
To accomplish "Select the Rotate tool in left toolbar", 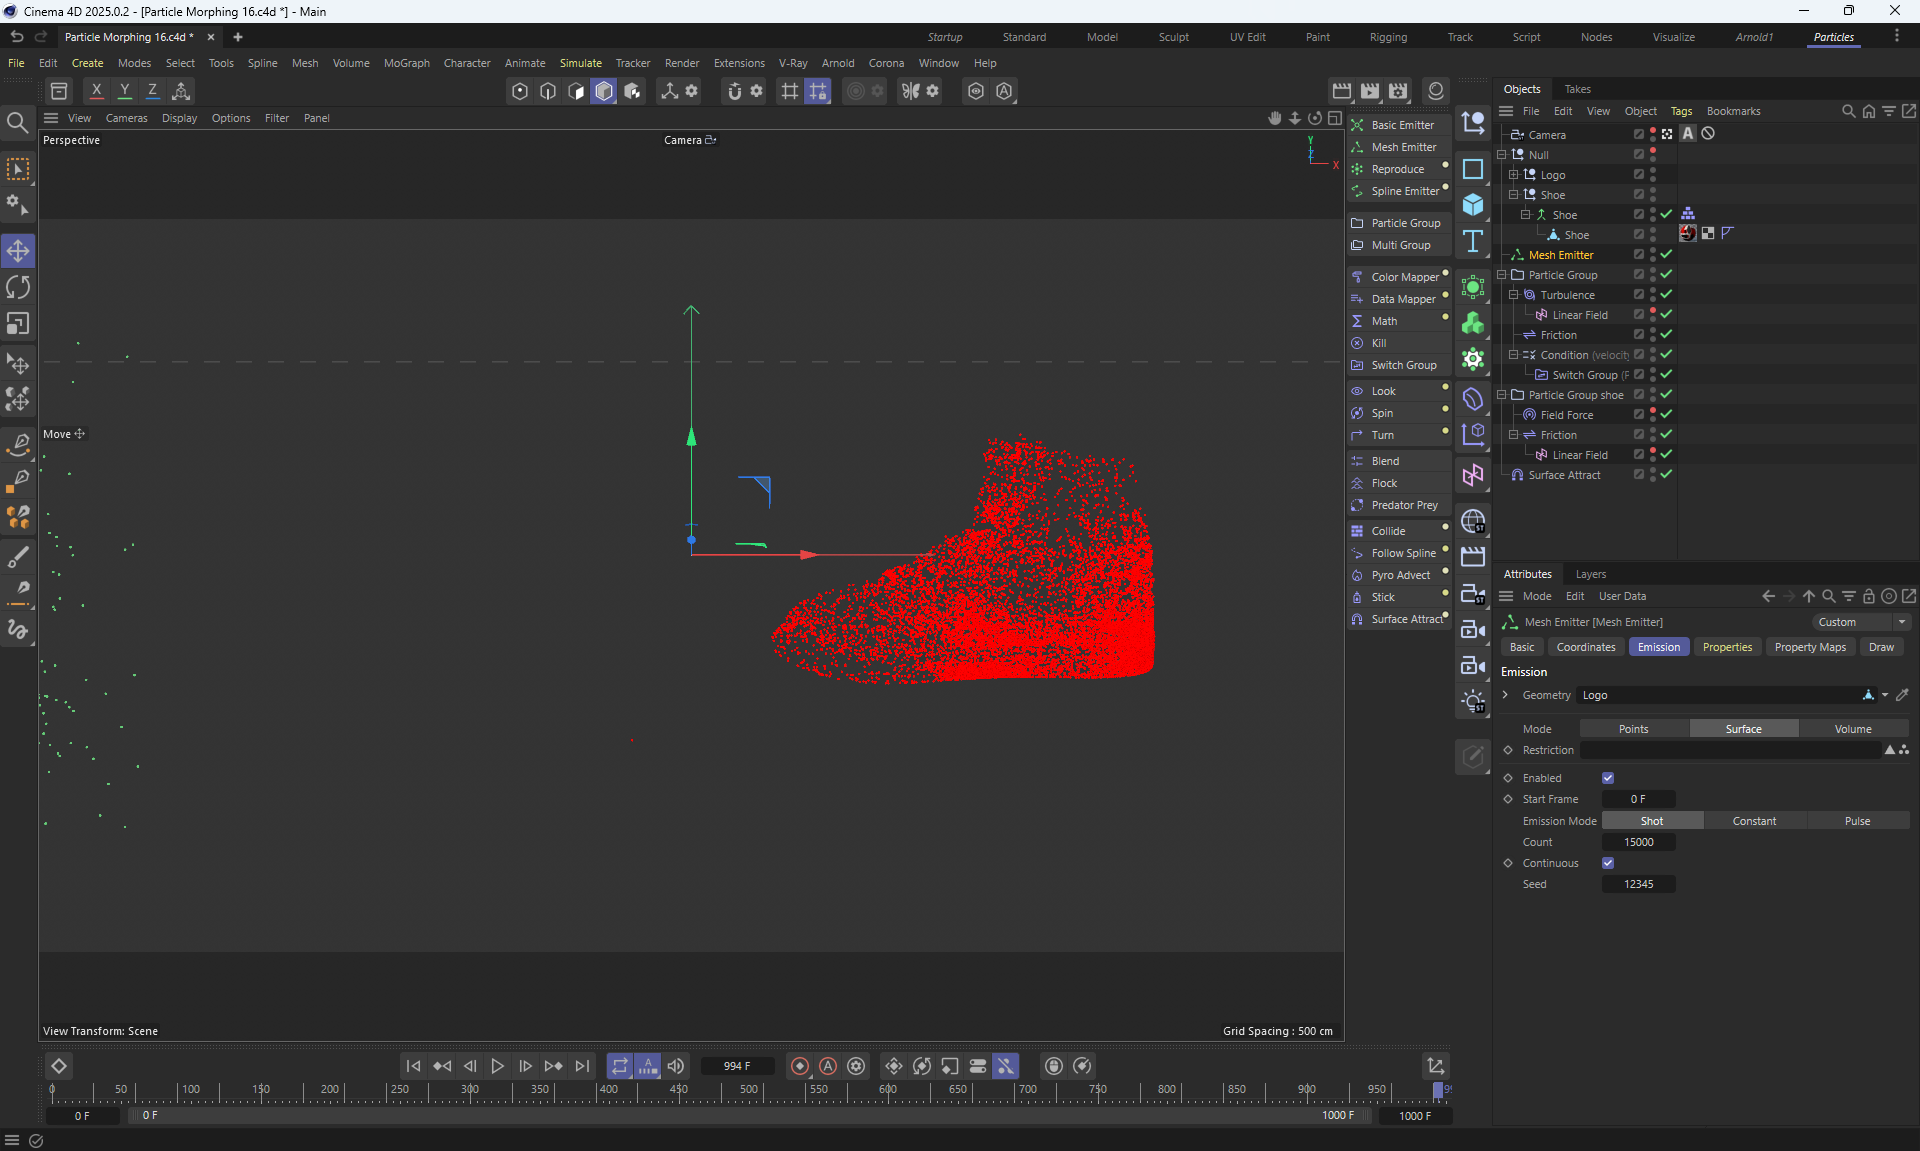I will (x=18, y=288).
